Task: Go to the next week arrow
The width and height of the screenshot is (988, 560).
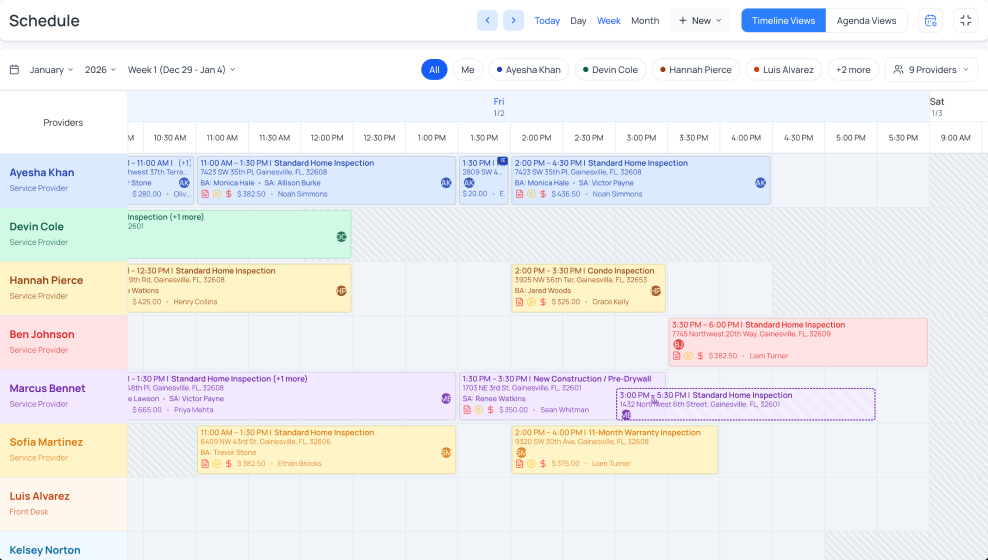Action: click(x=514, y=20)
